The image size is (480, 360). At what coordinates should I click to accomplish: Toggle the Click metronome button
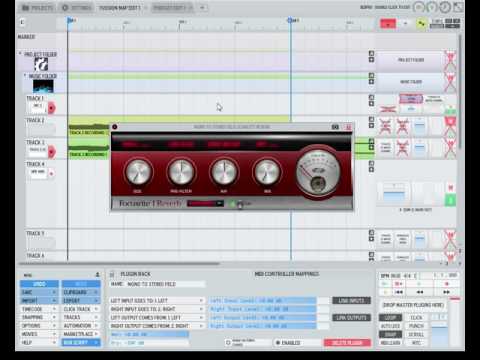tap(416, 317)
